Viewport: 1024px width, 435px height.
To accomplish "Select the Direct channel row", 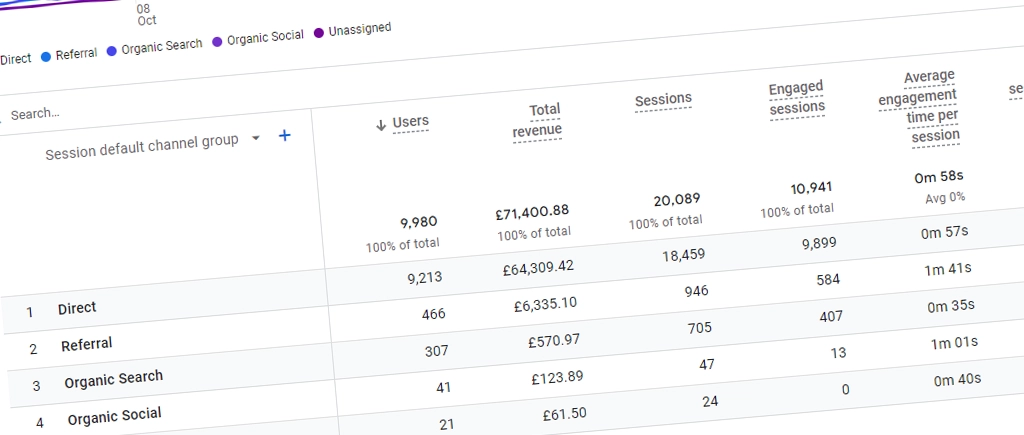I will (x=77, y=309).
